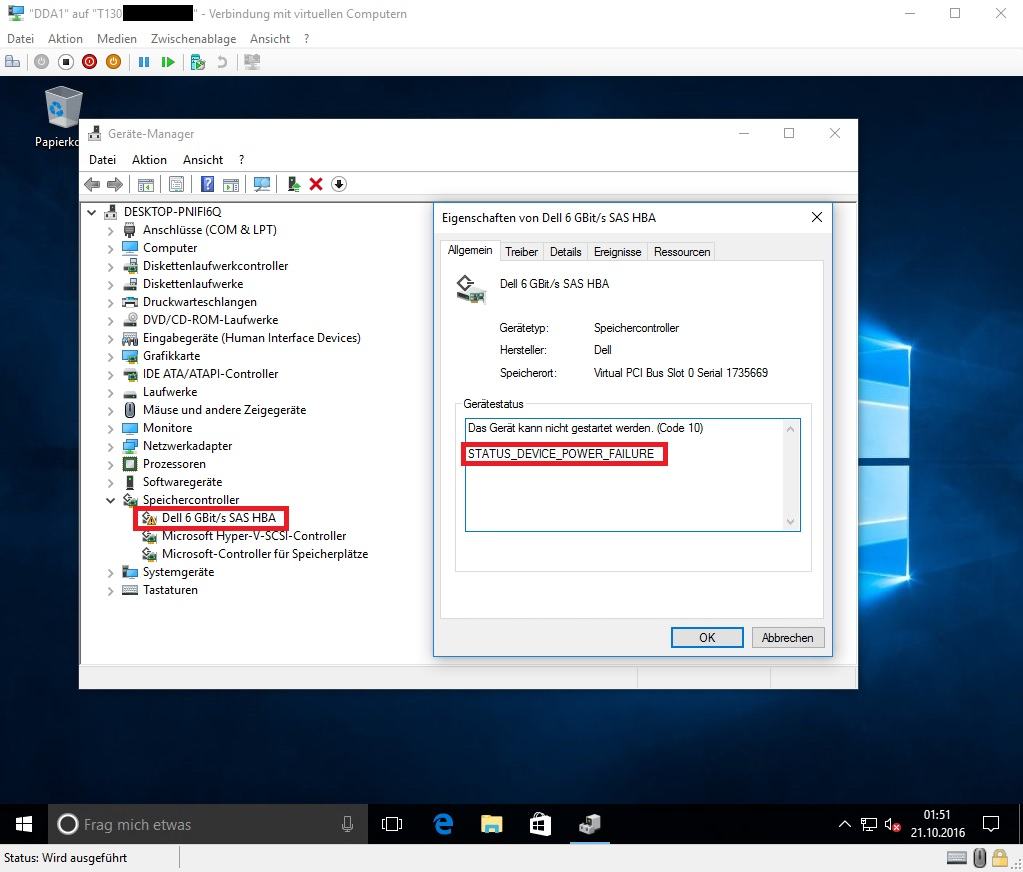Click the Windows Start button
This screenshot has width=1023, height=872.
(x=23, y=824)
